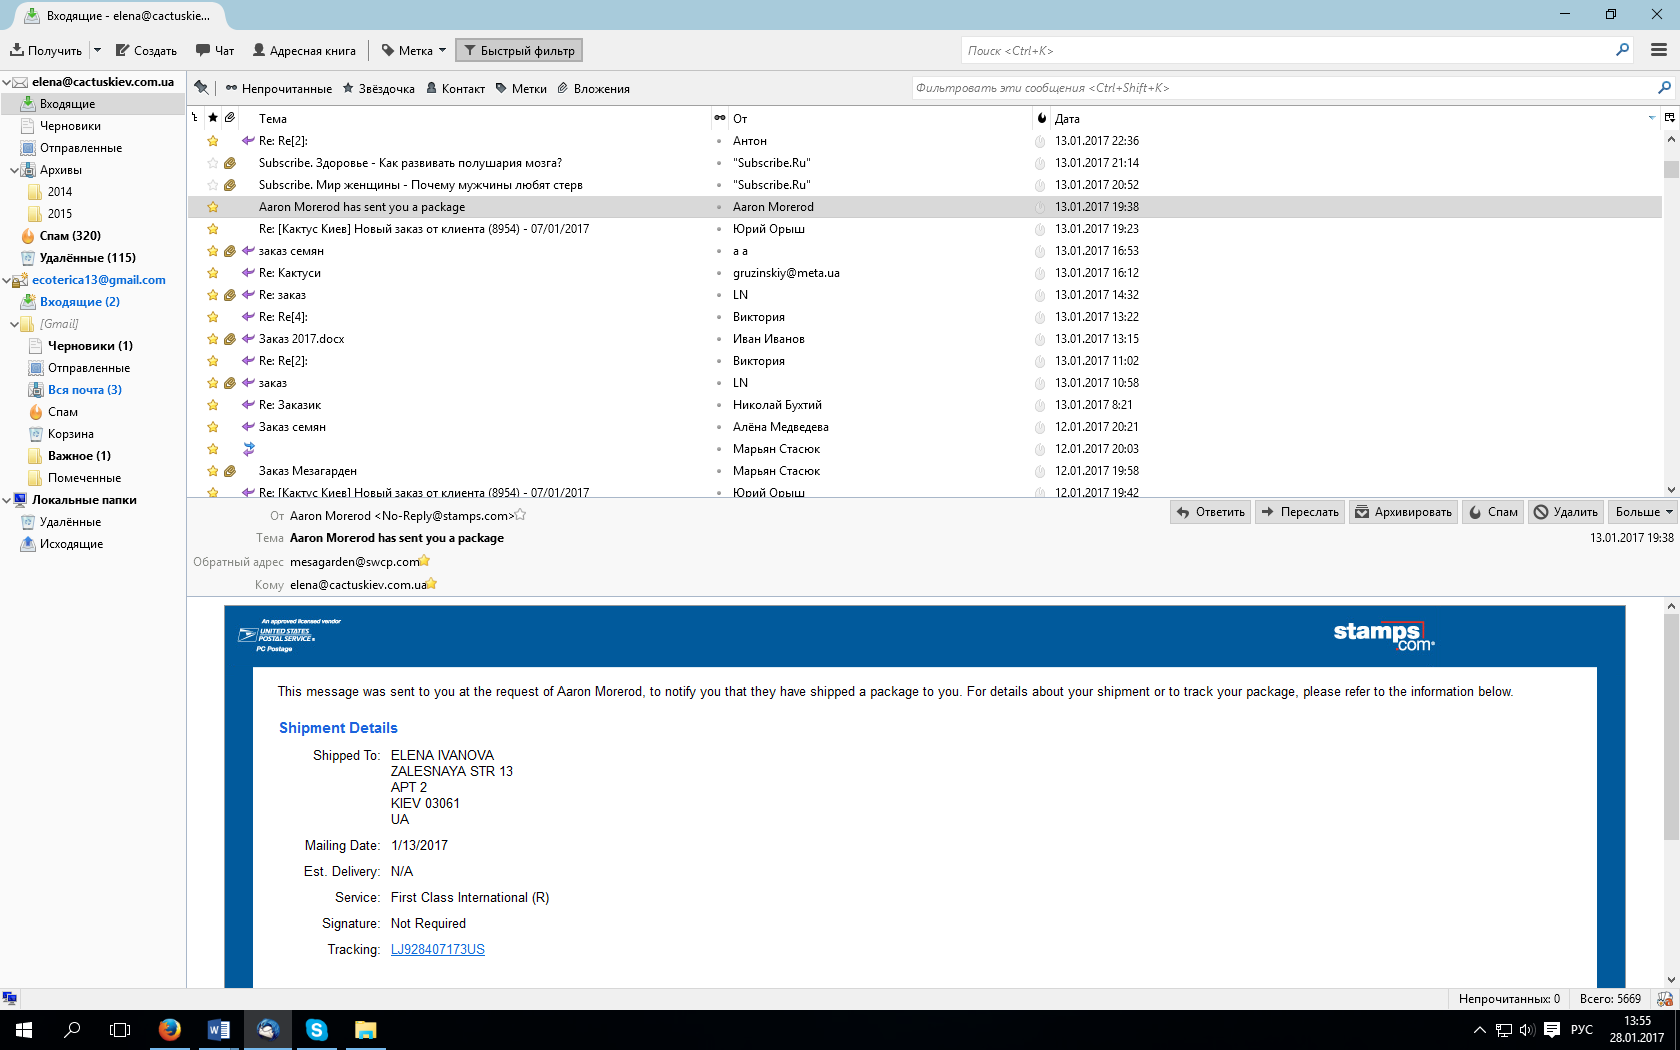Screen dimensions: 1680x1050
Task: Open the Исходящие outbox folder
Action: [71, 544]
